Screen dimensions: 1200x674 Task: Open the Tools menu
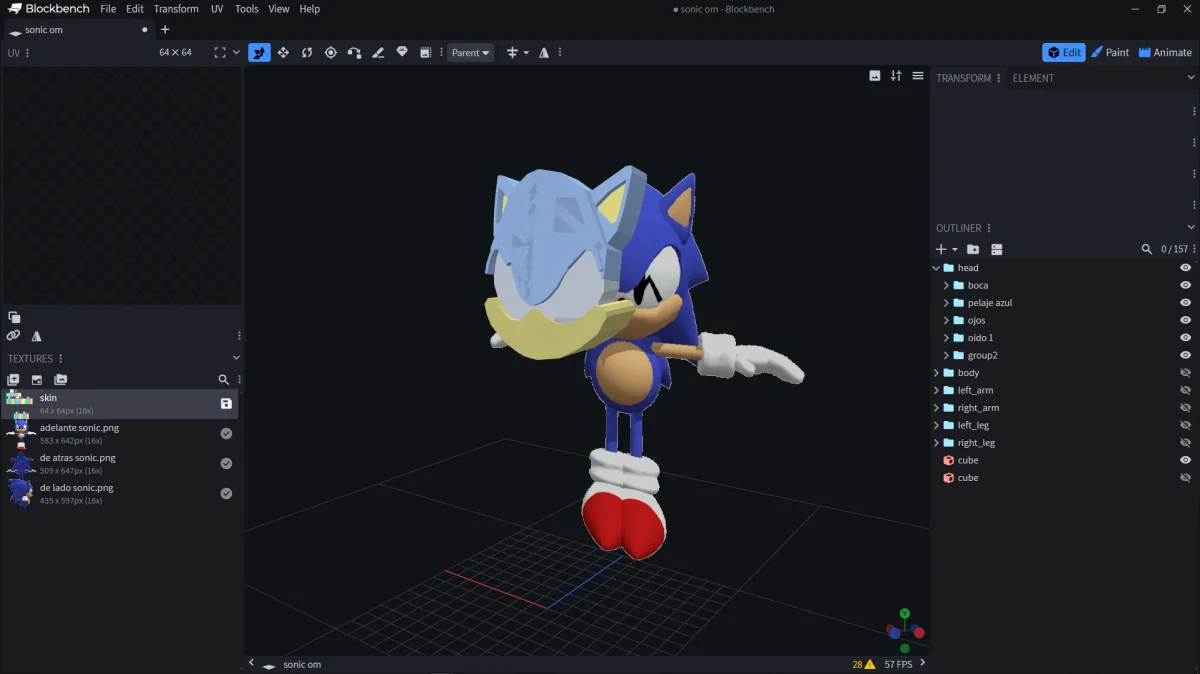pyautogui.click(x=246, y=9)
